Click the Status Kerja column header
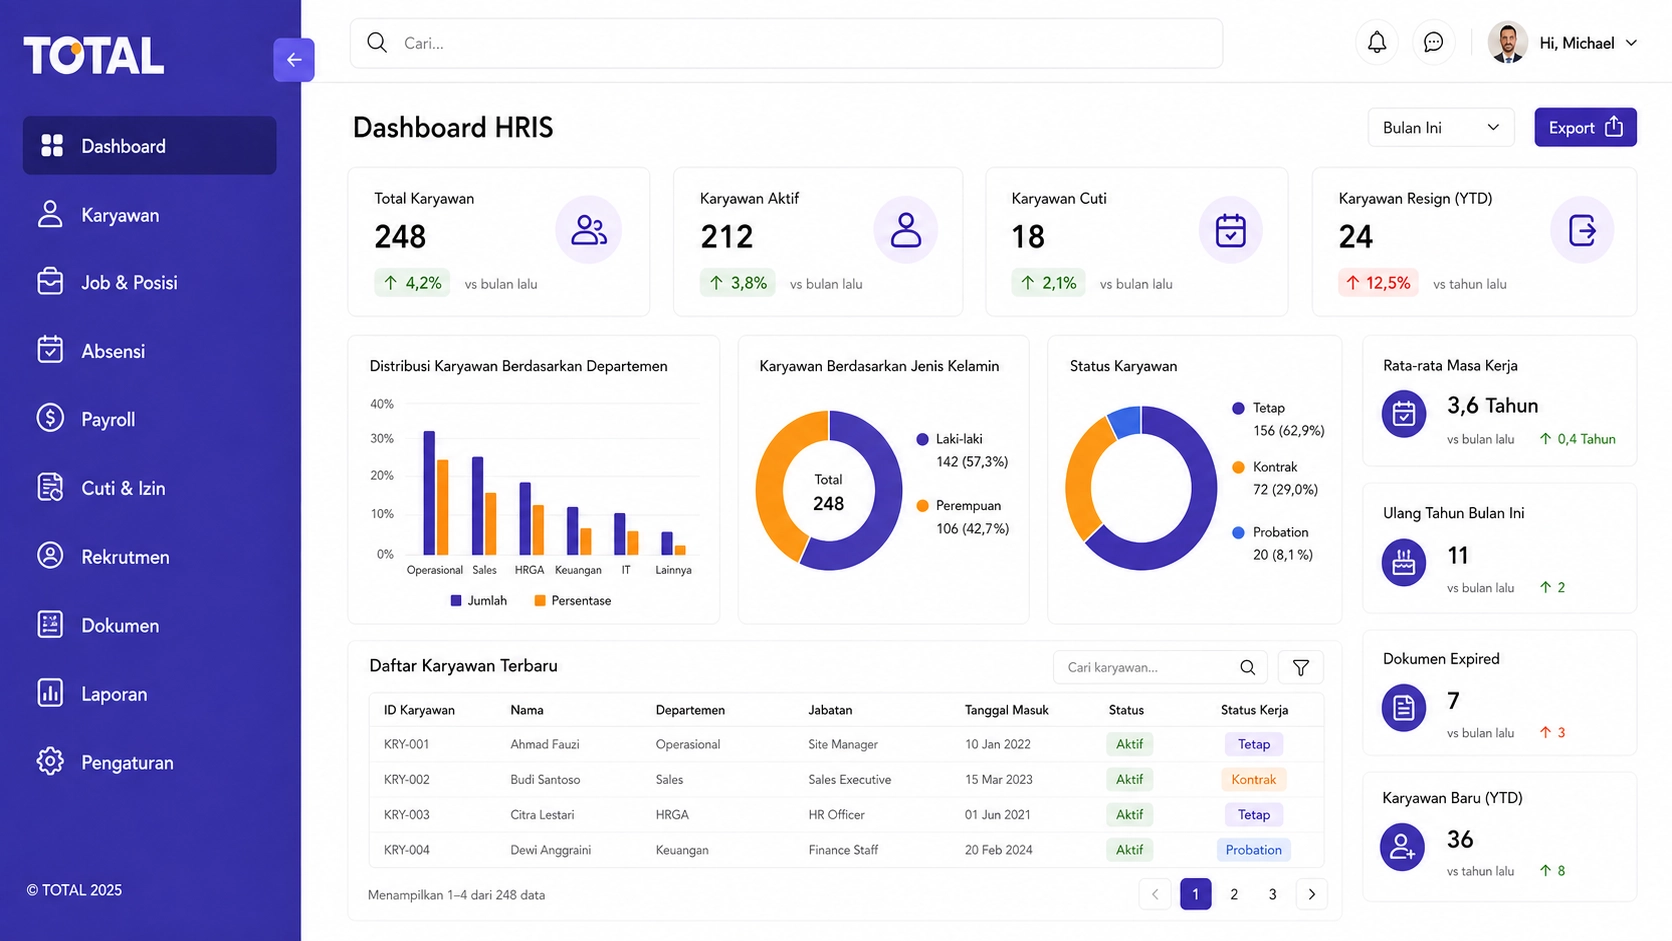 [x=1254, y=710]
